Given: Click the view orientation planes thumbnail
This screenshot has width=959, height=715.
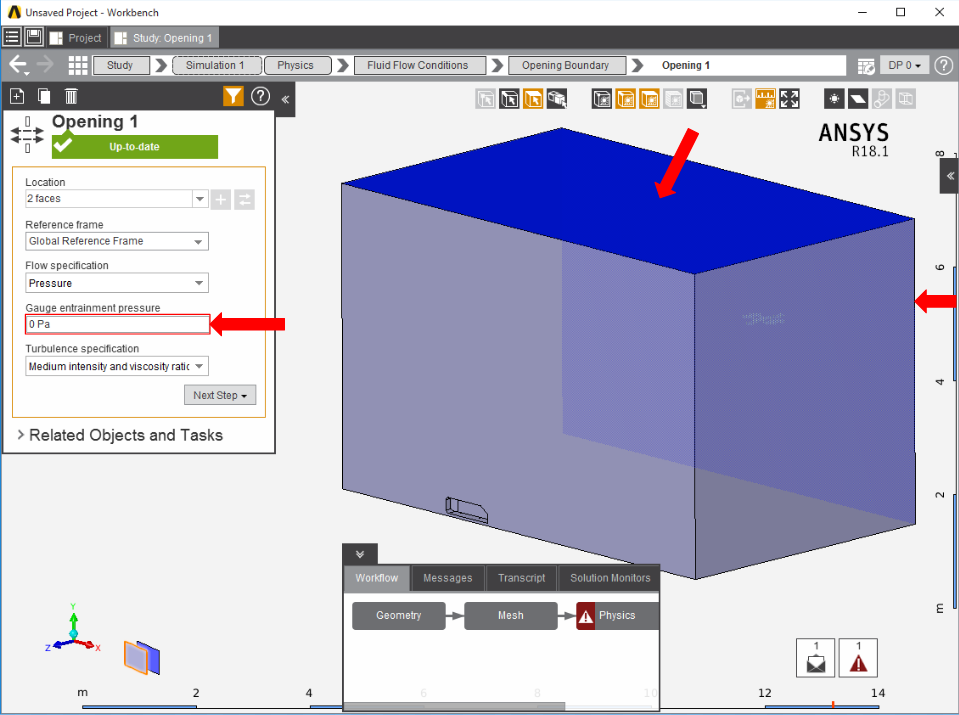Looking at the screenshot, I should pyautogui.click(x=142, y=658).
